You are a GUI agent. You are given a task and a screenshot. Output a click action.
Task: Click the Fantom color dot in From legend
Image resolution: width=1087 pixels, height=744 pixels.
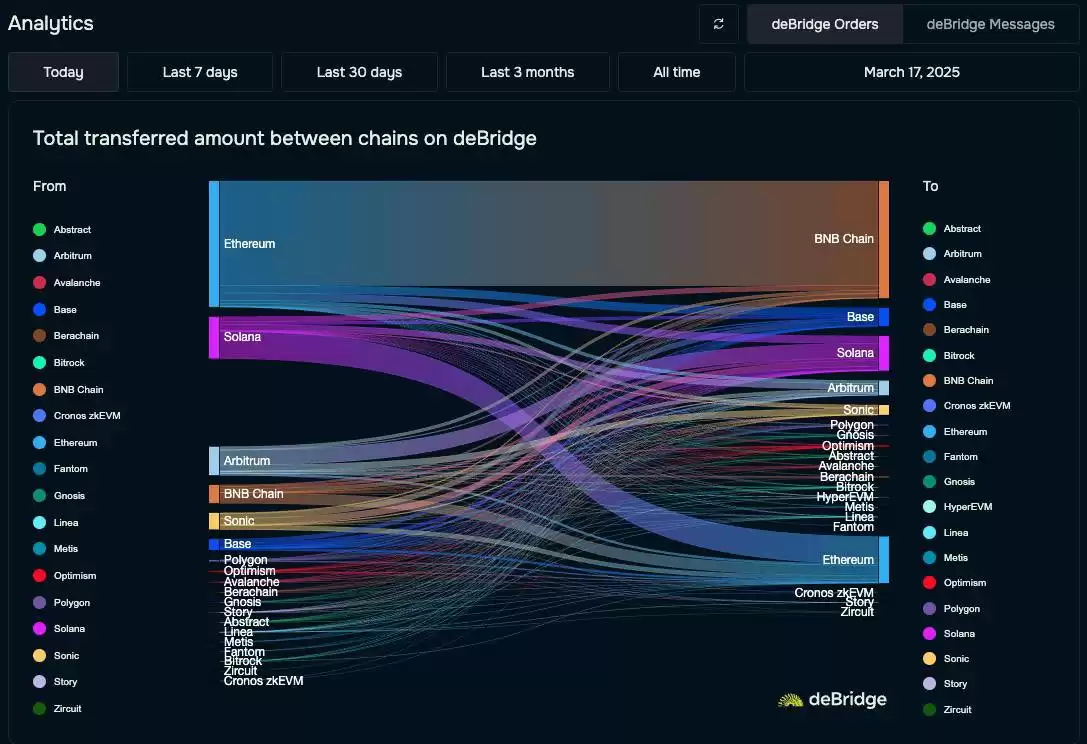(x=40, y=469)
